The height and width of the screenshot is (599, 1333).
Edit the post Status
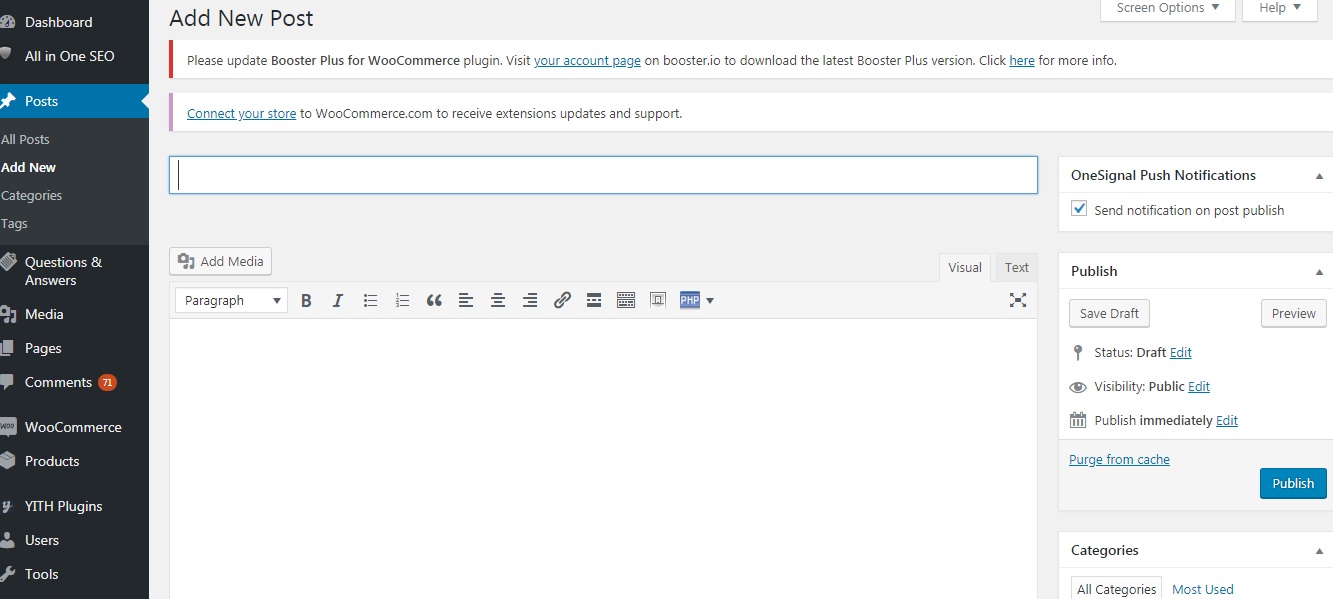[x=1181, y=352]
